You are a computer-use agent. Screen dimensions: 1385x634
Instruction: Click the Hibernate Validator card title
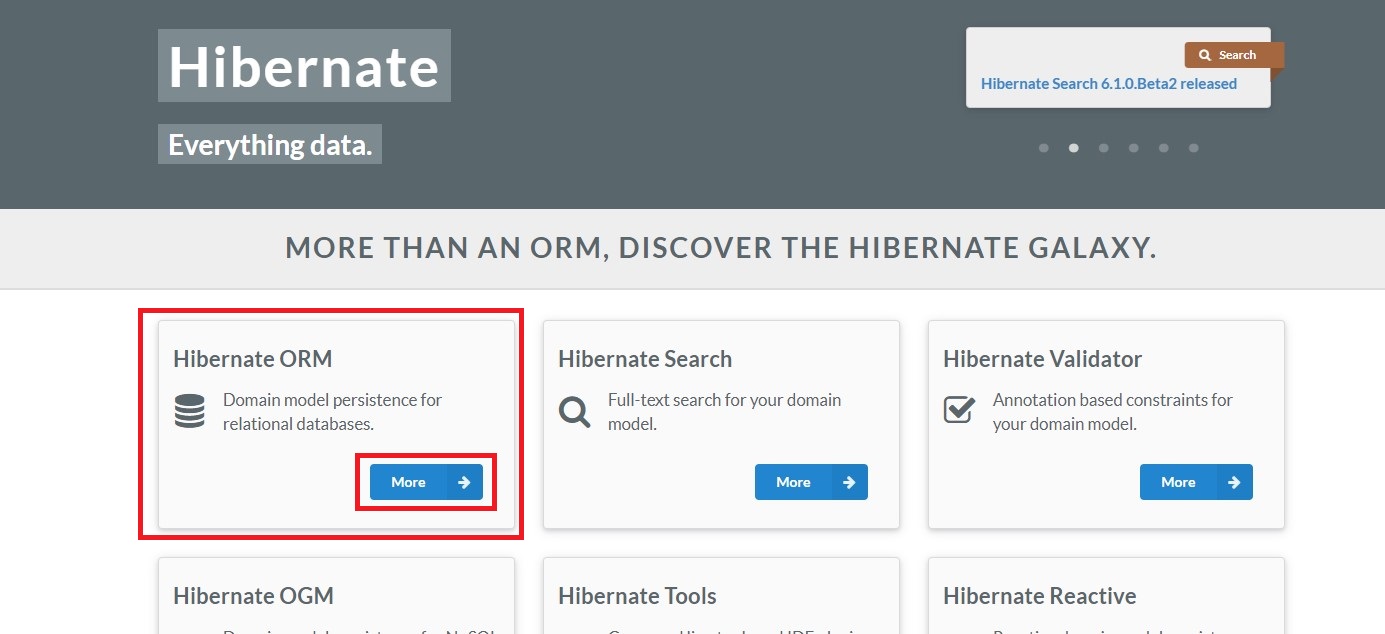point(1043,359)
